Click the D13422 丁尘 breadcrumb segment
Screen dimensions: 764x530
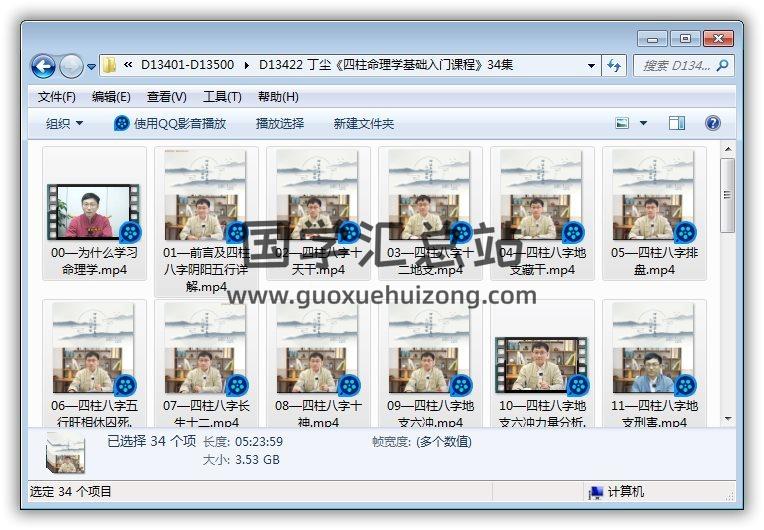click(385, 65)
